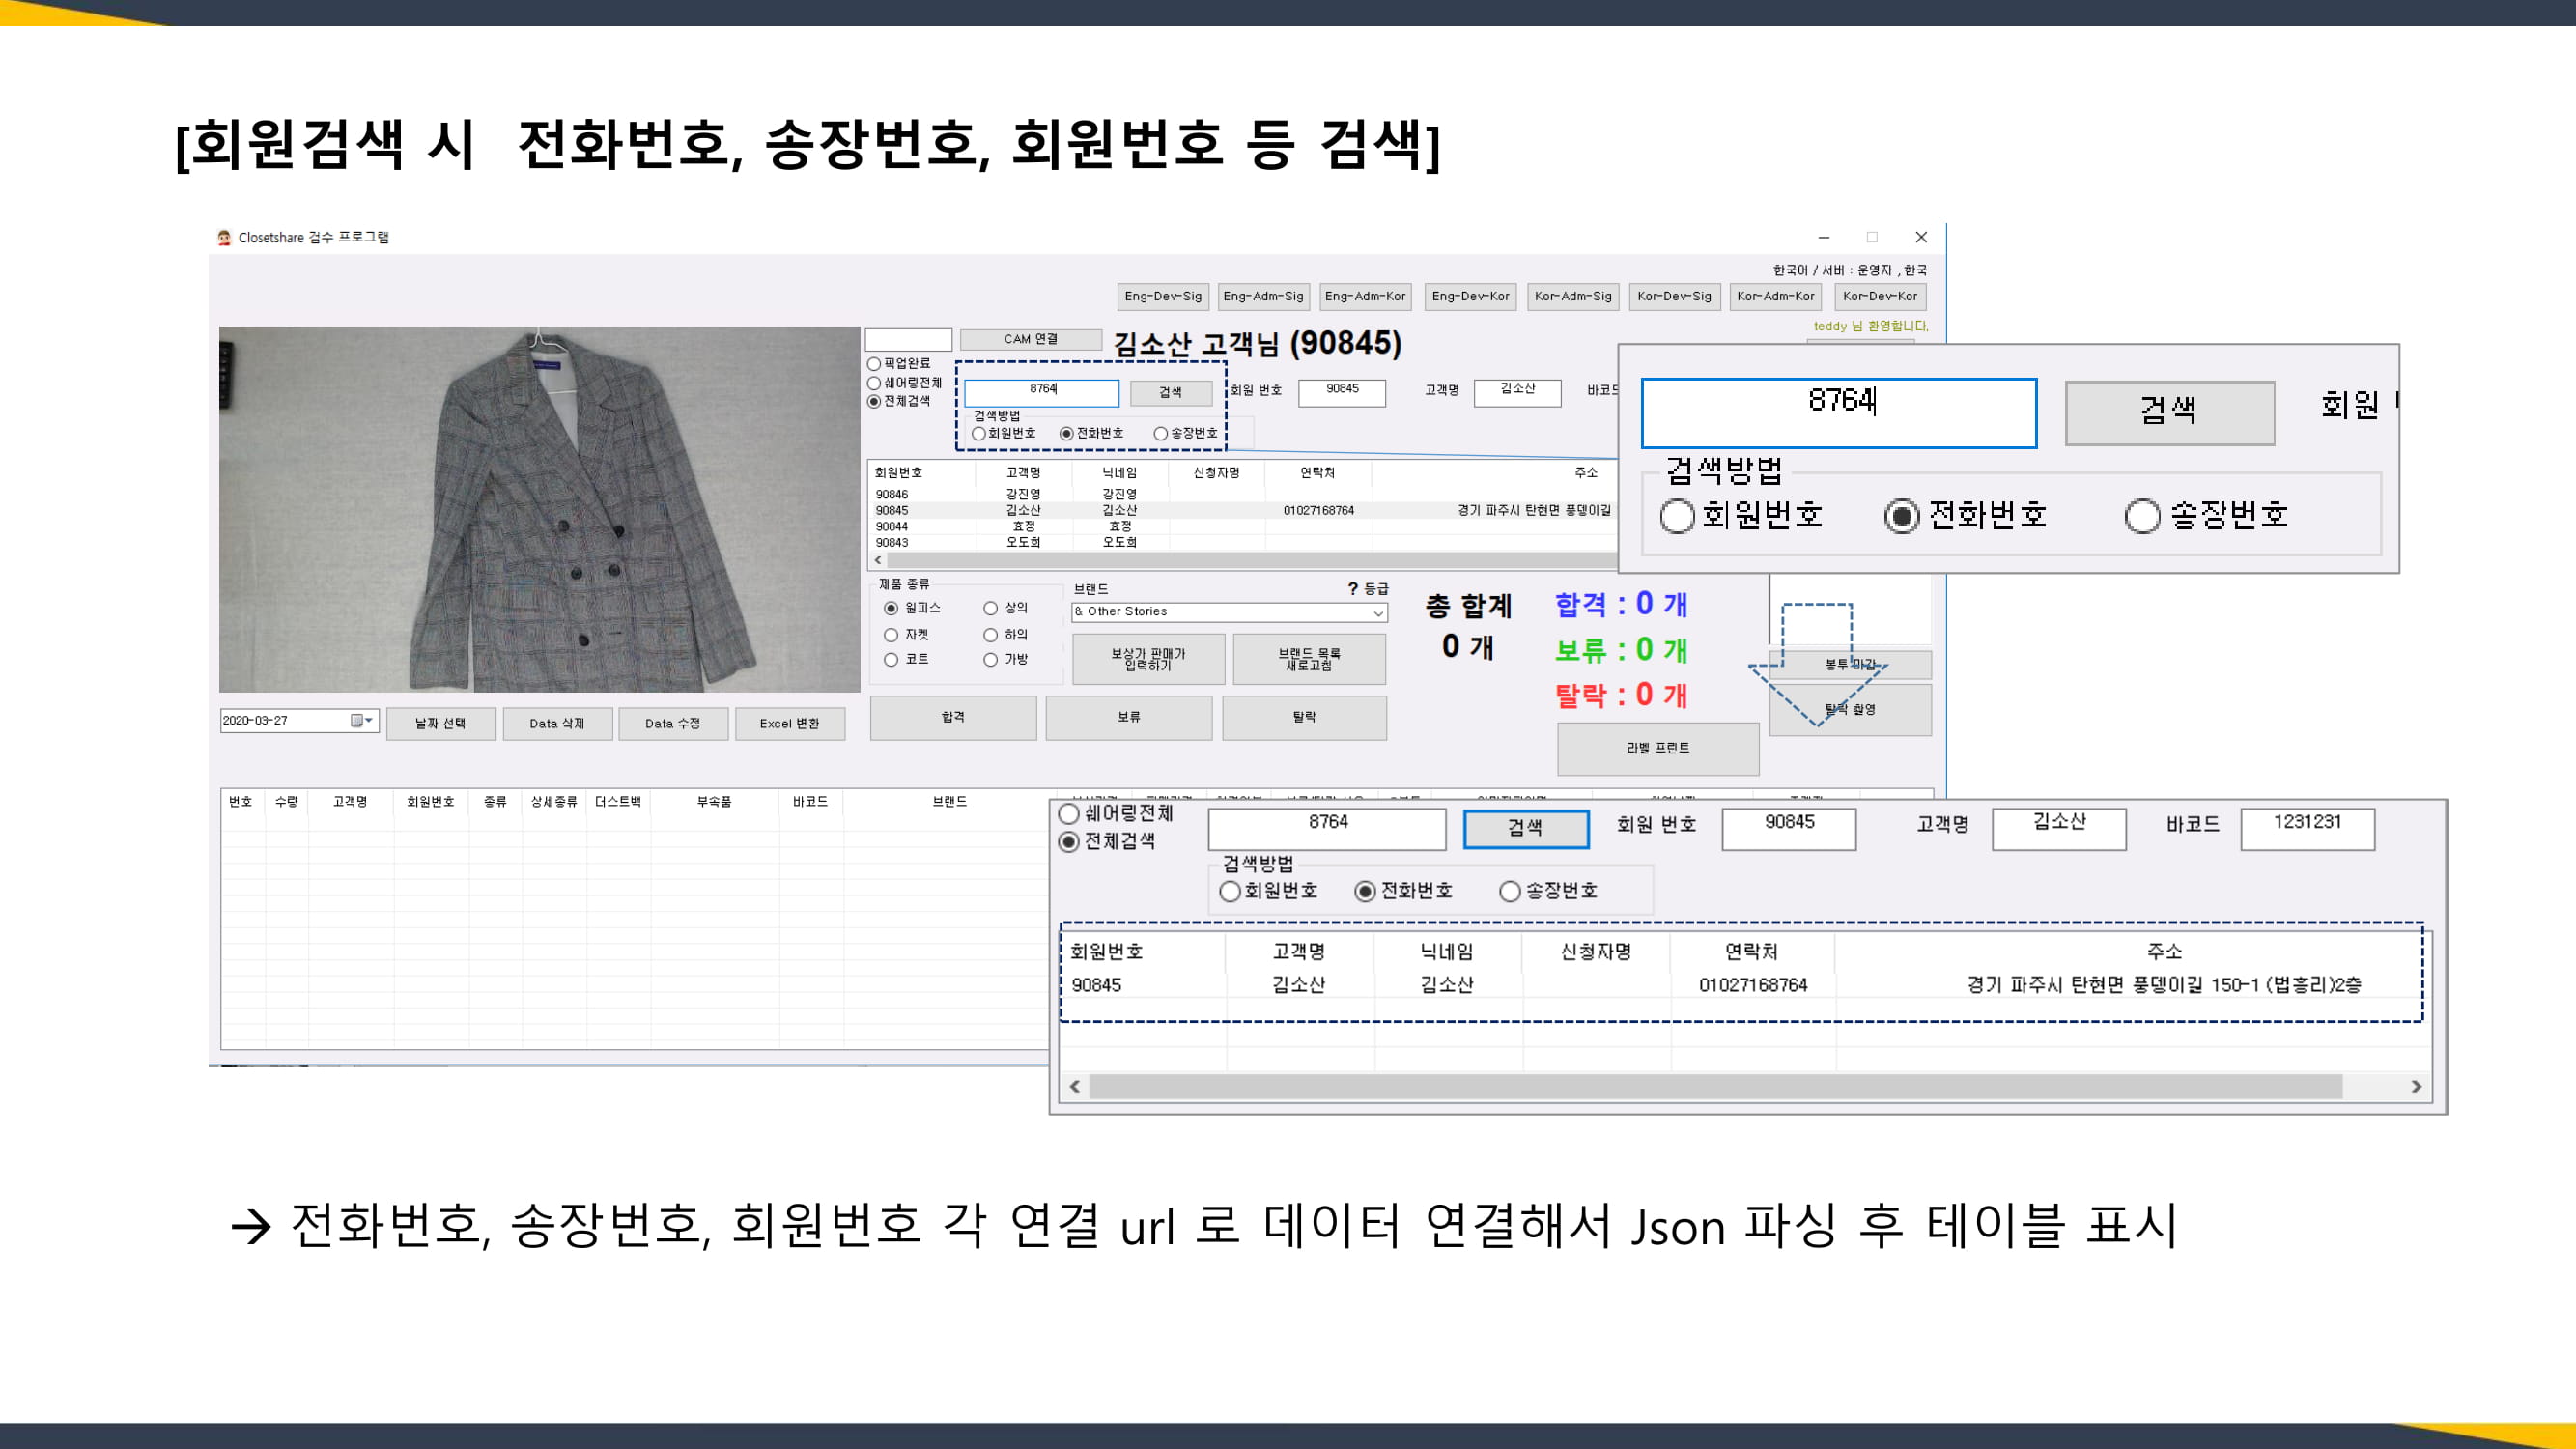This screenshot has width=2576, height=1449.
Task: Pick 가방 product type
Action: click(990, 660)
